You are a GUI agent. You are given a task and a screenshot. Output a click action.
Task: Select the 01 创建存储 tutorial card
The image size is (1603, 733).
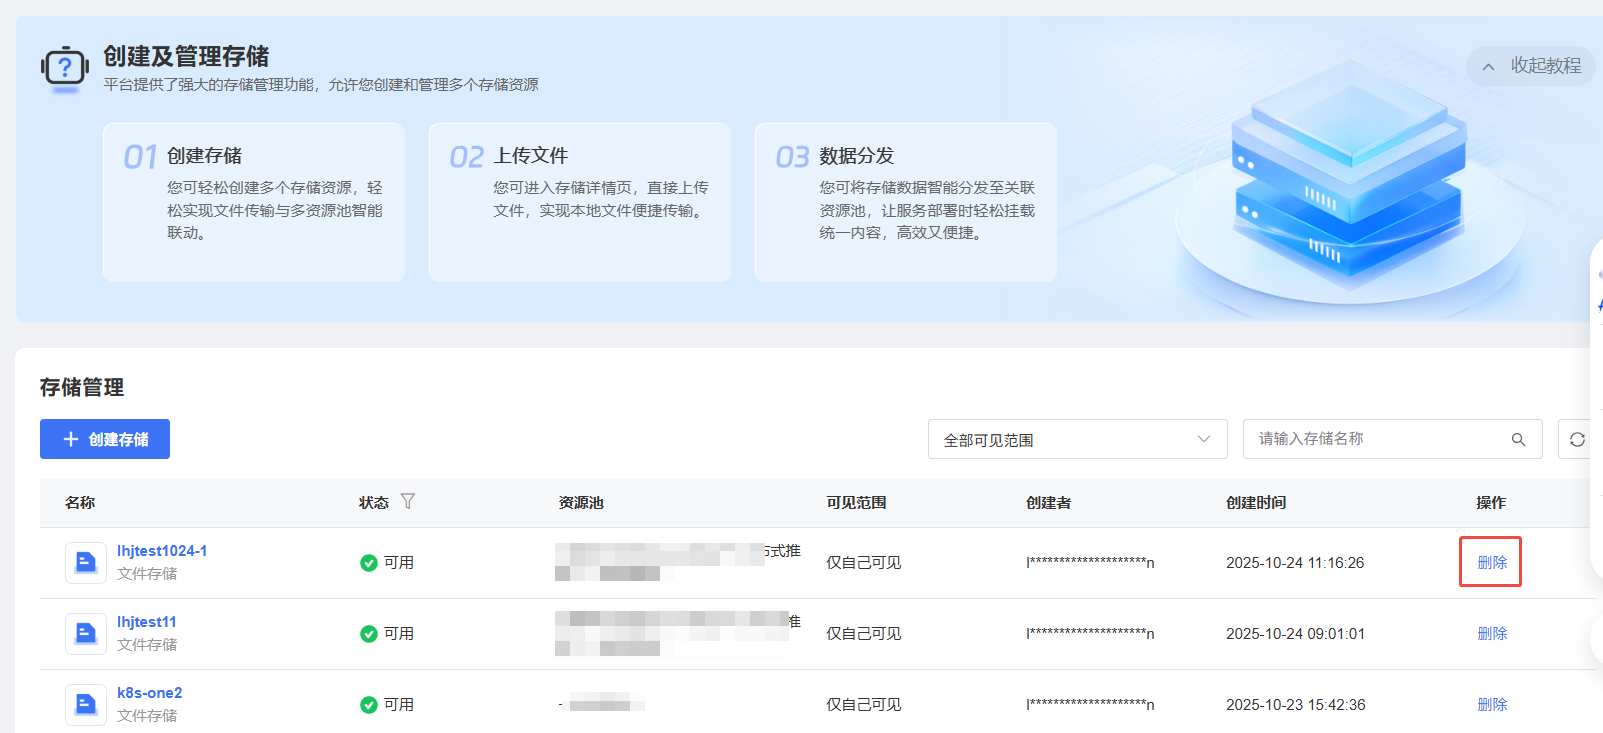coord(253,202)
